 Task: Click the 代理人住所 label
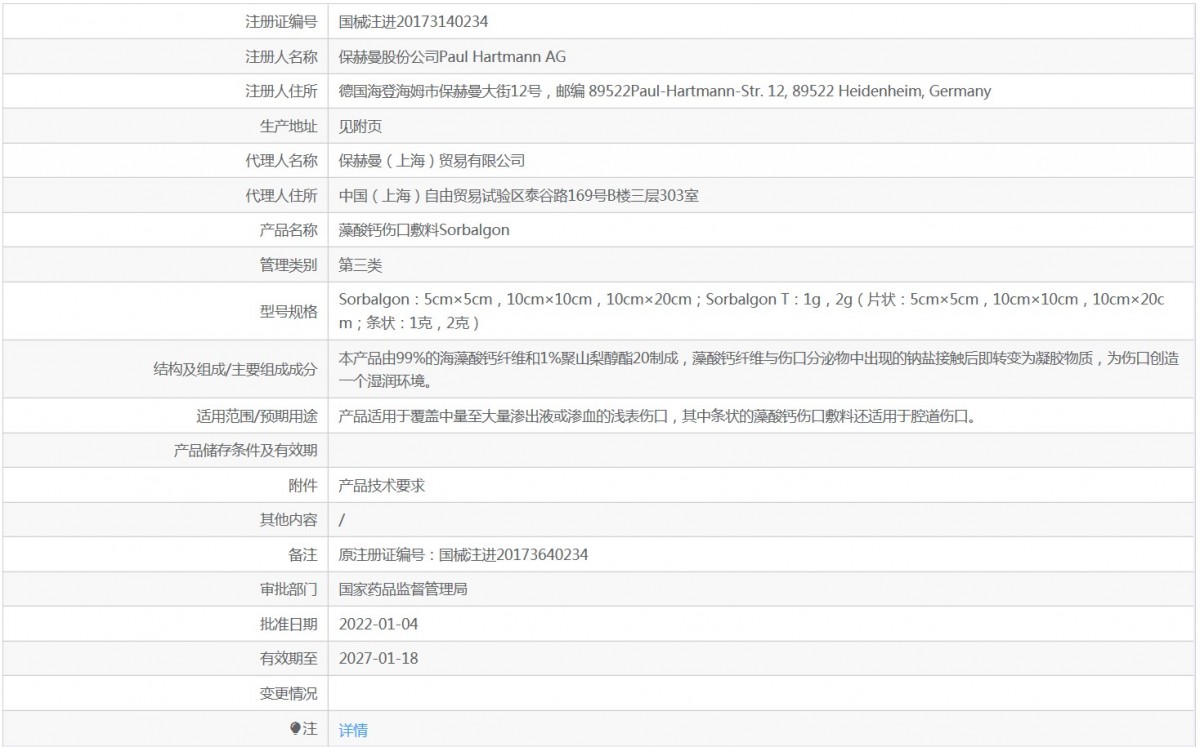pos(281,195)
